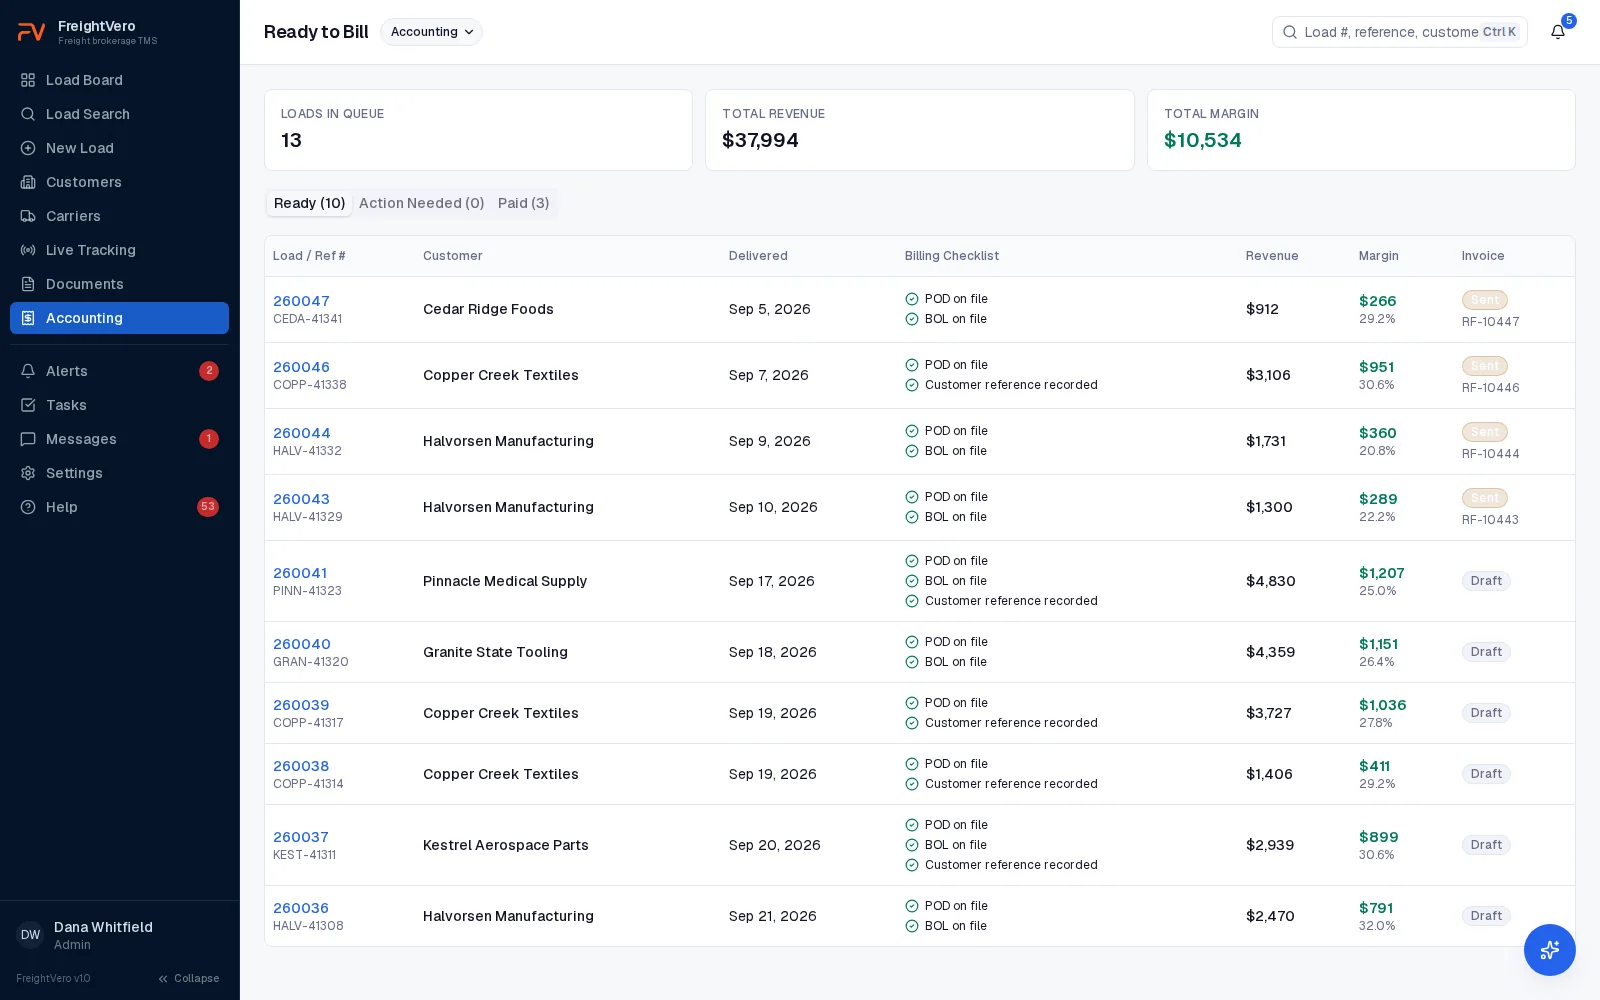The image size is (1600, 1000).
Task: Open Alerts with 2 notifications
Action: pyautogui.click(x=119, y=371)
